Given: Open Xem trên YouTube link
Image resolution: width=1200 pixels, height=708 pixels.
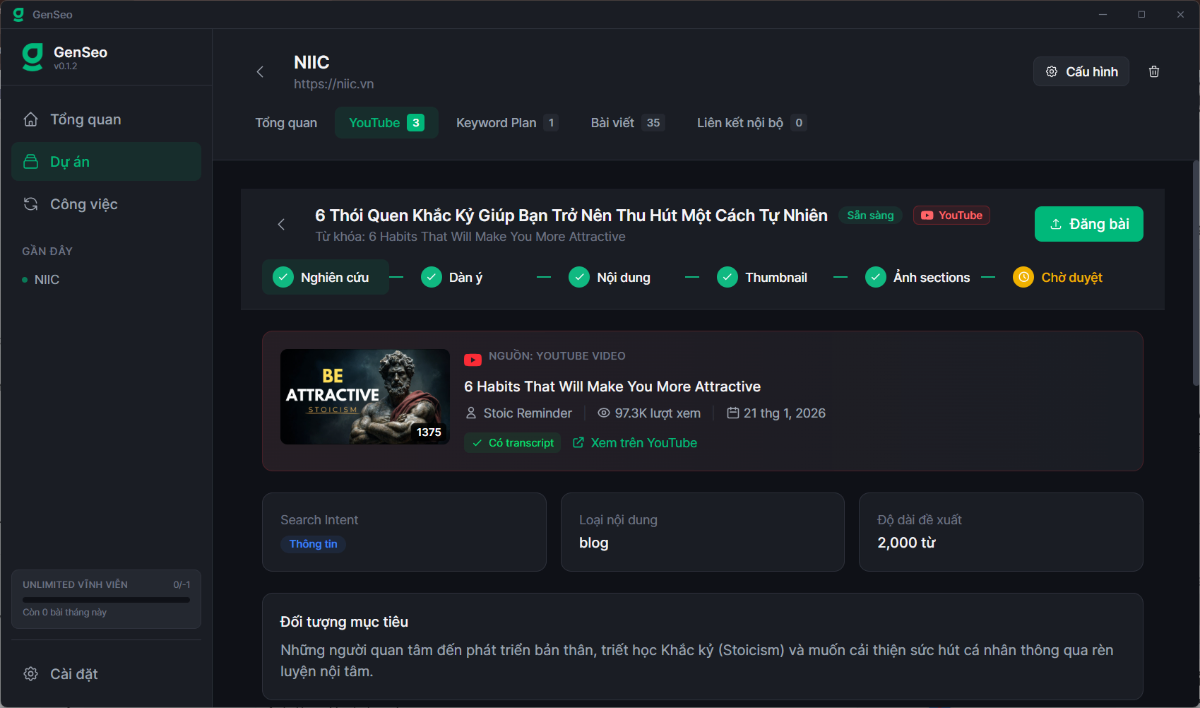Looking at the screenshot, I should [634, 442].
